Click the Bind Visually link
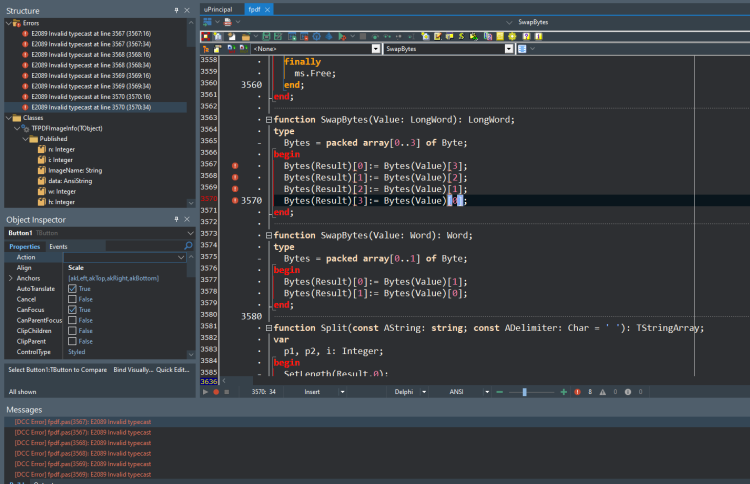Image resolution: width=750 pixels, height=484 pixels. [133, 370]
